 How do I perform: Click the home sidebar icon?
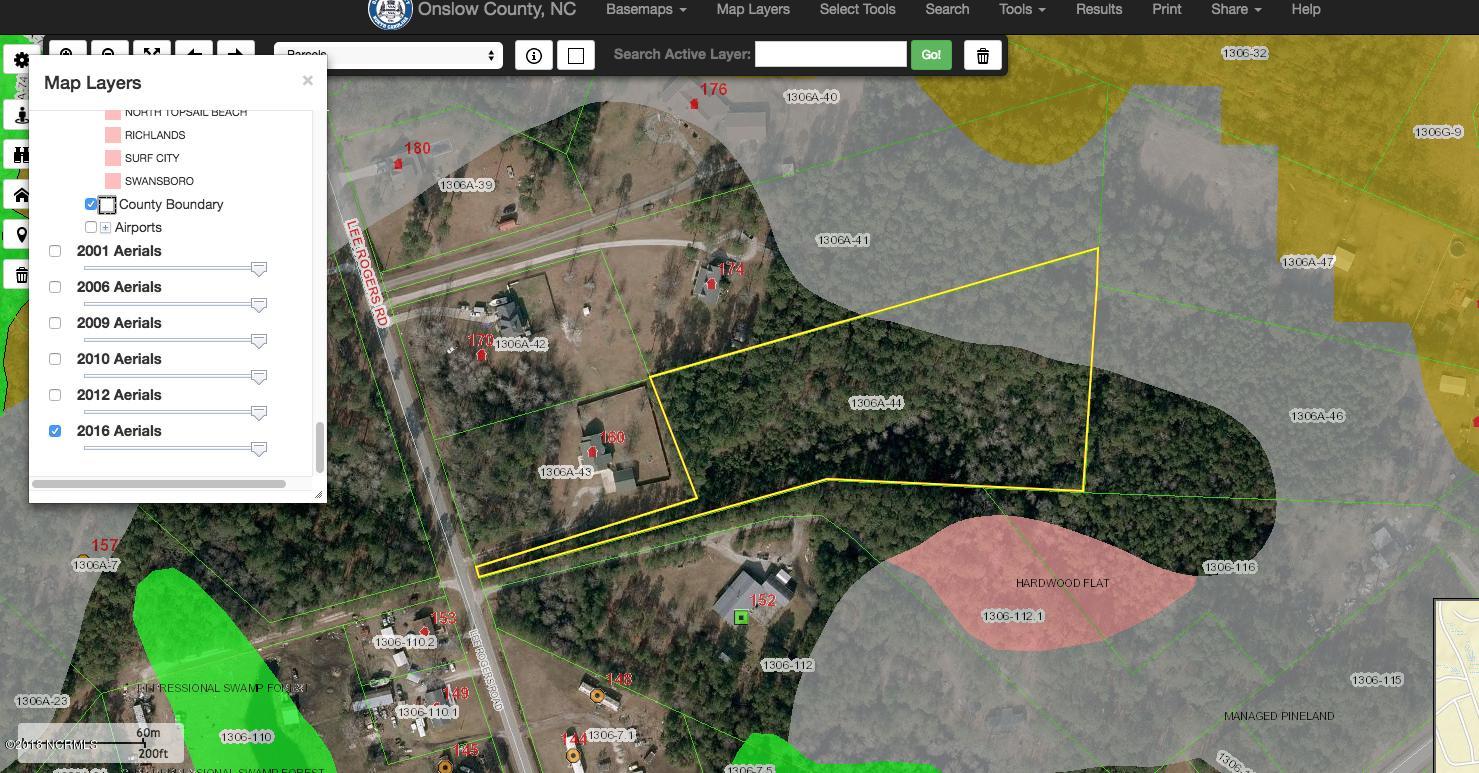coord(21,195)
